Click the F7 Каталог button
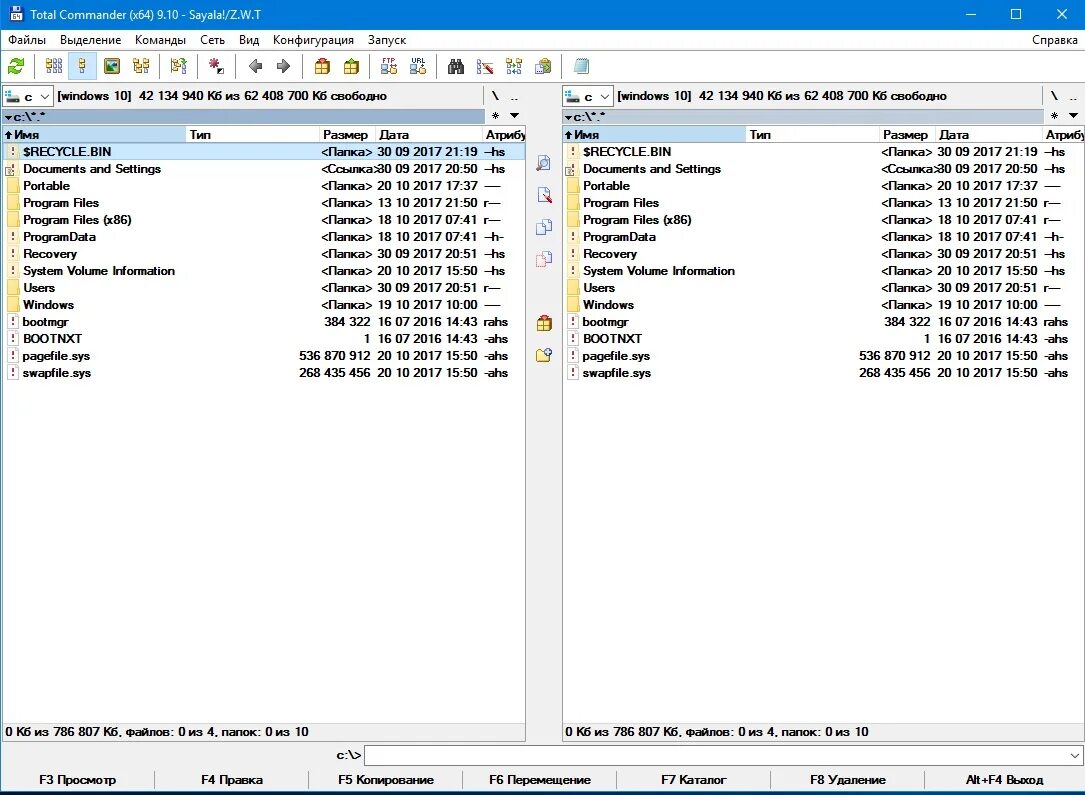The height and width of the screenshot is (795, 1085). (x=693, y=780)
